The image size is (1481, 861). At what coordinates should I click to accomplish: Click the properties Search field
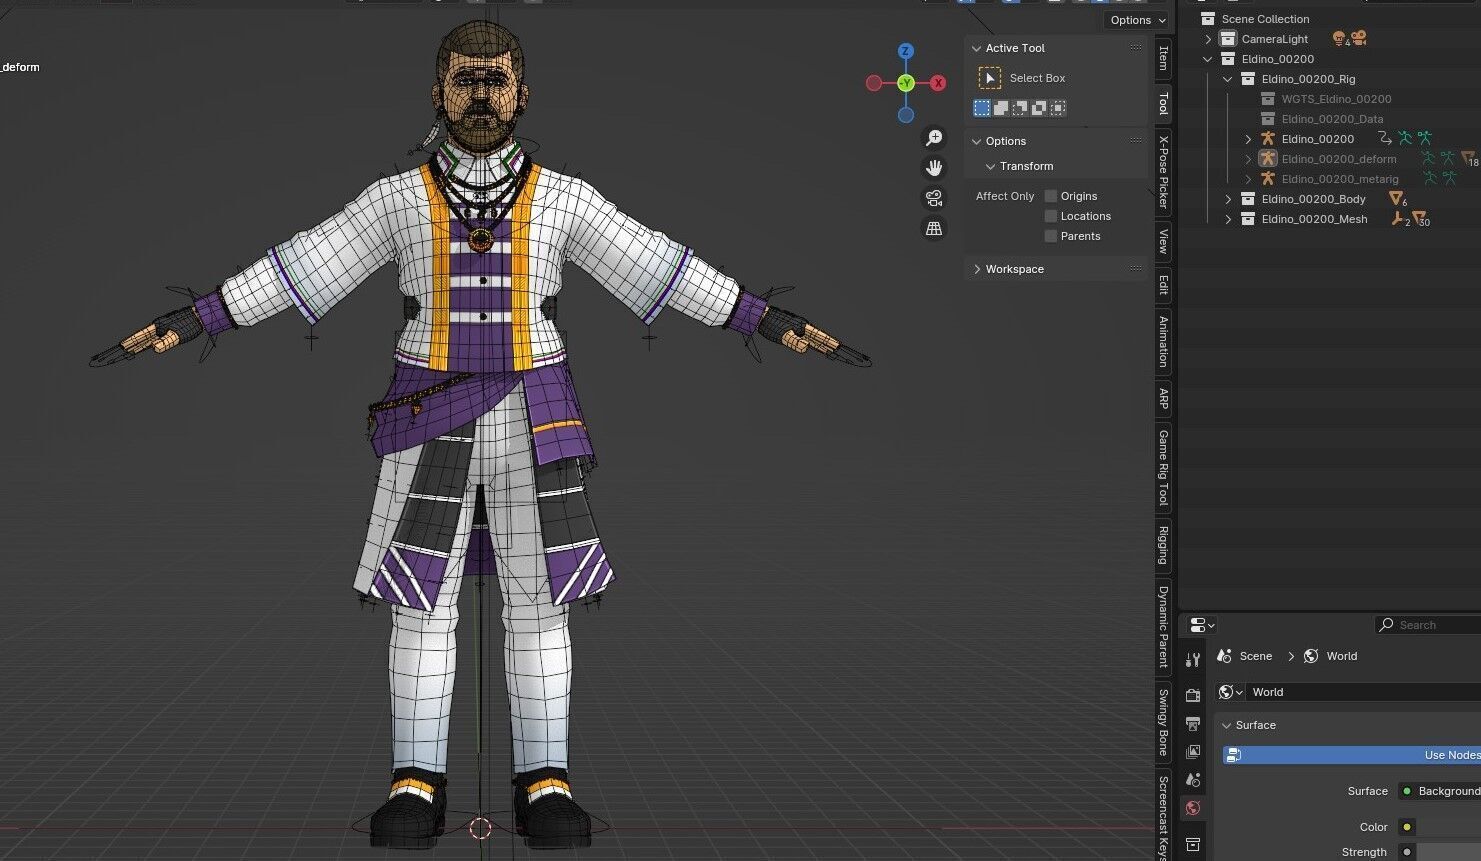click(1427, 625)
